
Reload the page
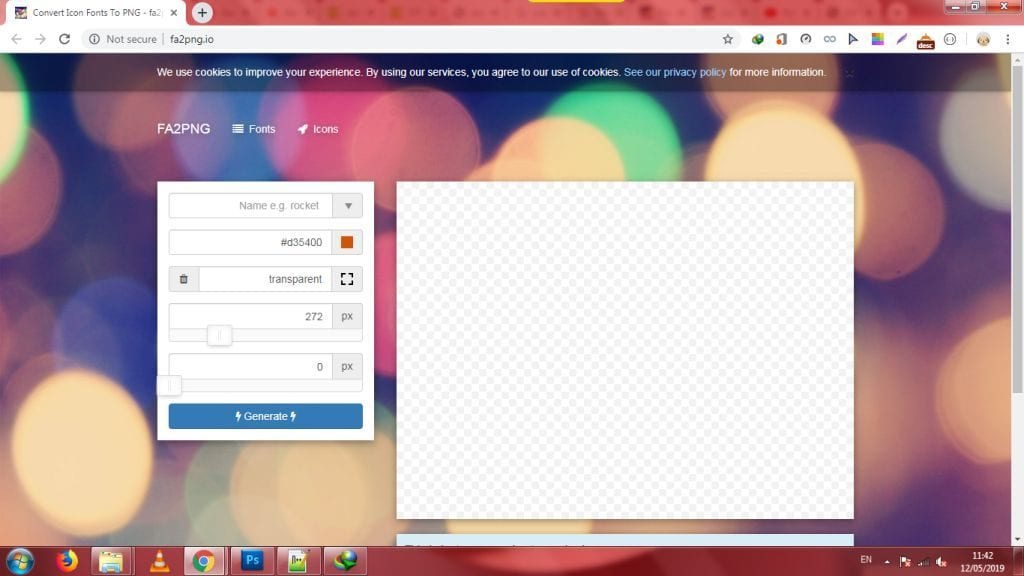click(64, 39)
